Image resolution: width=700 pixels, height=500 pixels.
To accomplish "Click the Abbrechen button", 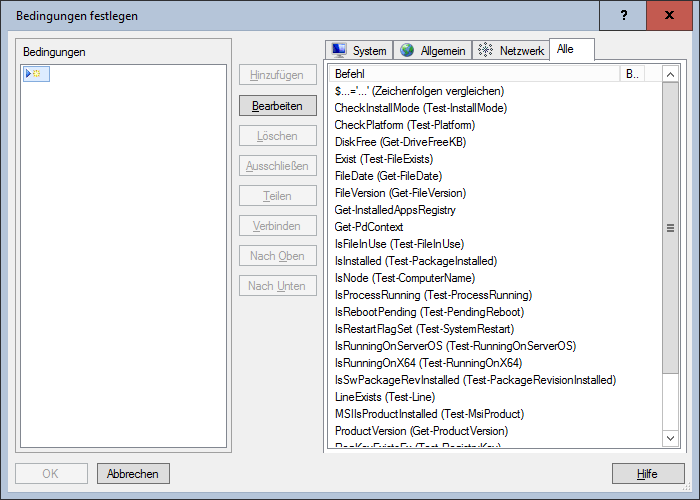I will point(134,473).
